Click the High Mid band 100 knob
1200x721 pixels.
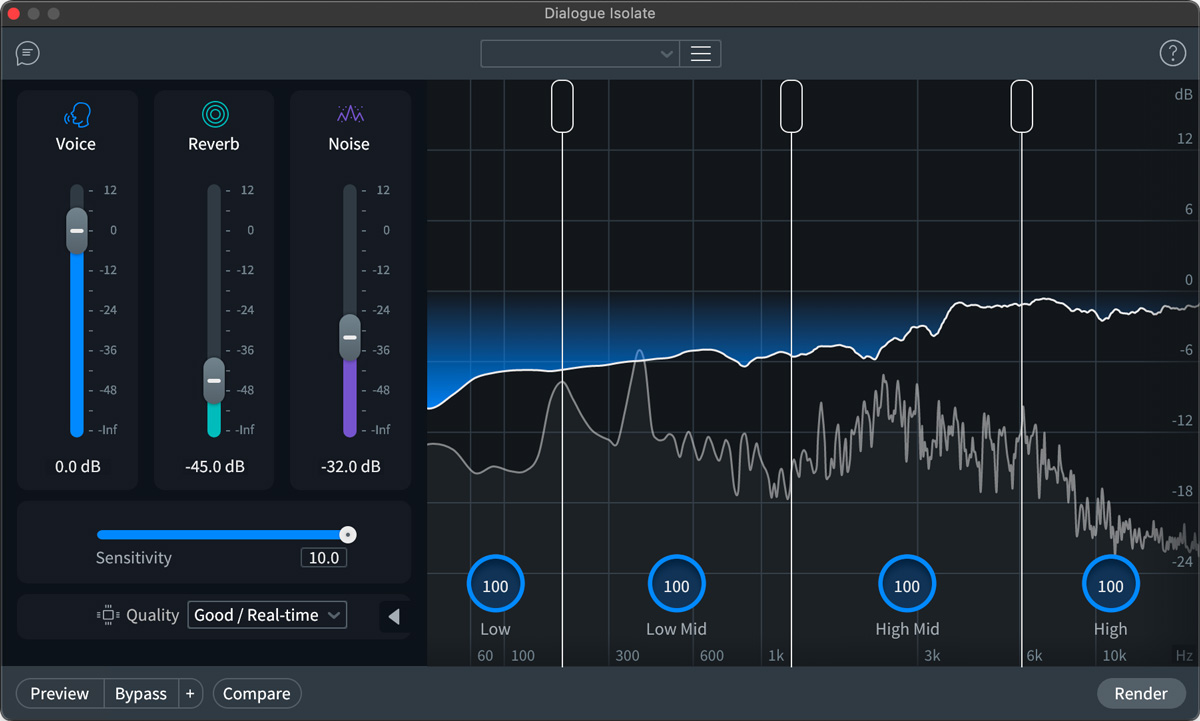point(907,586)
